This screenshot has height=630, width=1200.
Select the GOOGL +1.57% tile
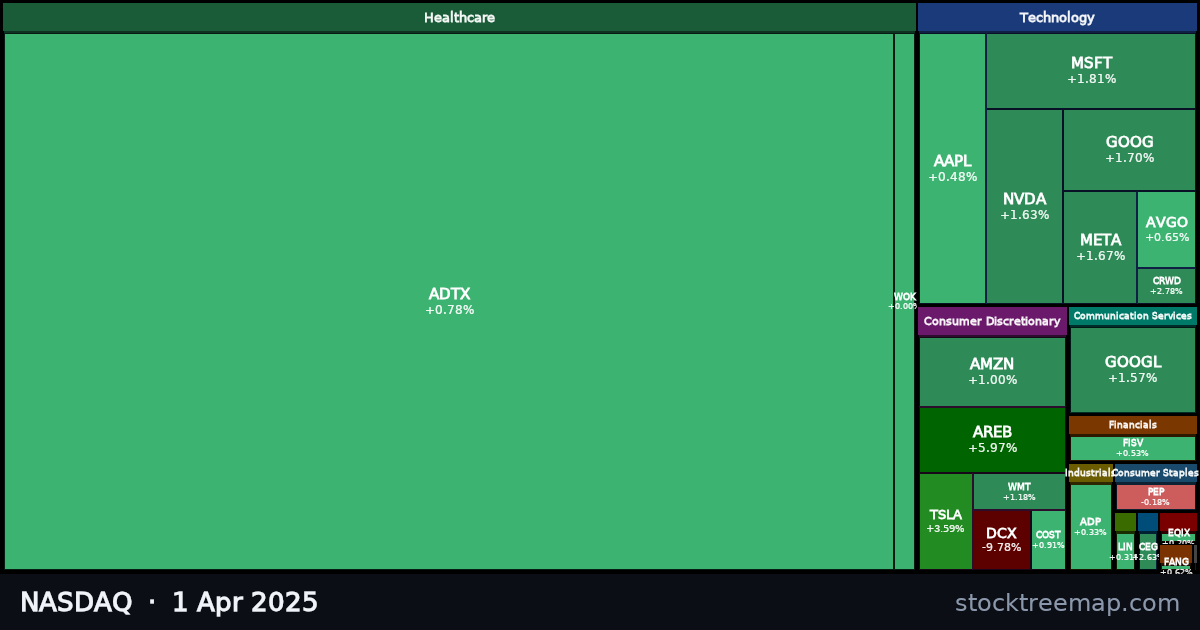coord(1132,369)
